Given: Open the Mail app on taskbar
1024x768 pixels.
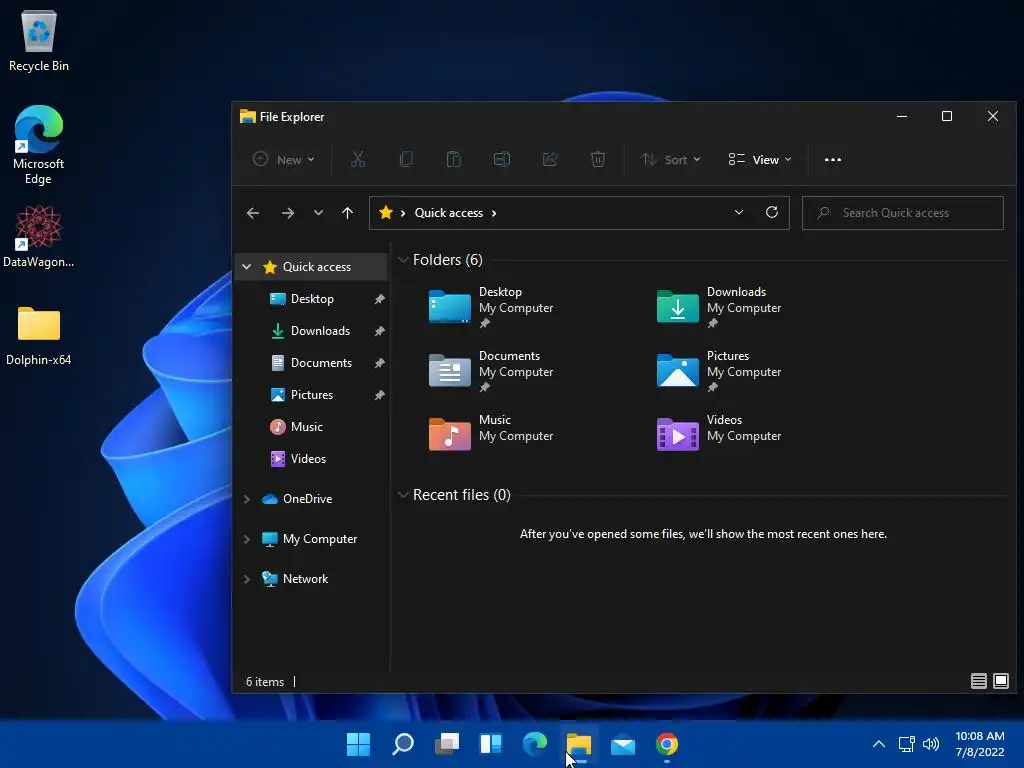Looking at the screenshot, I should click(x=623, y=744).
